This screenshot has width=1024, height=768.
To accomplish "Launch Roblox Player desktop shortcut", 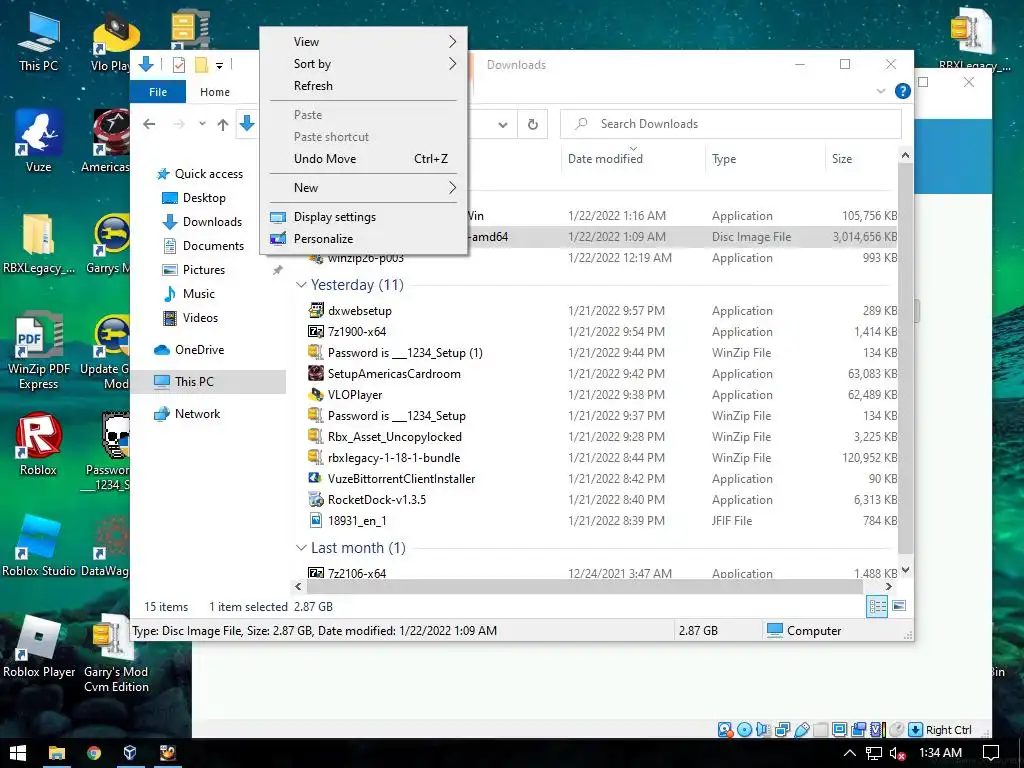I will [x=38, y=647].
